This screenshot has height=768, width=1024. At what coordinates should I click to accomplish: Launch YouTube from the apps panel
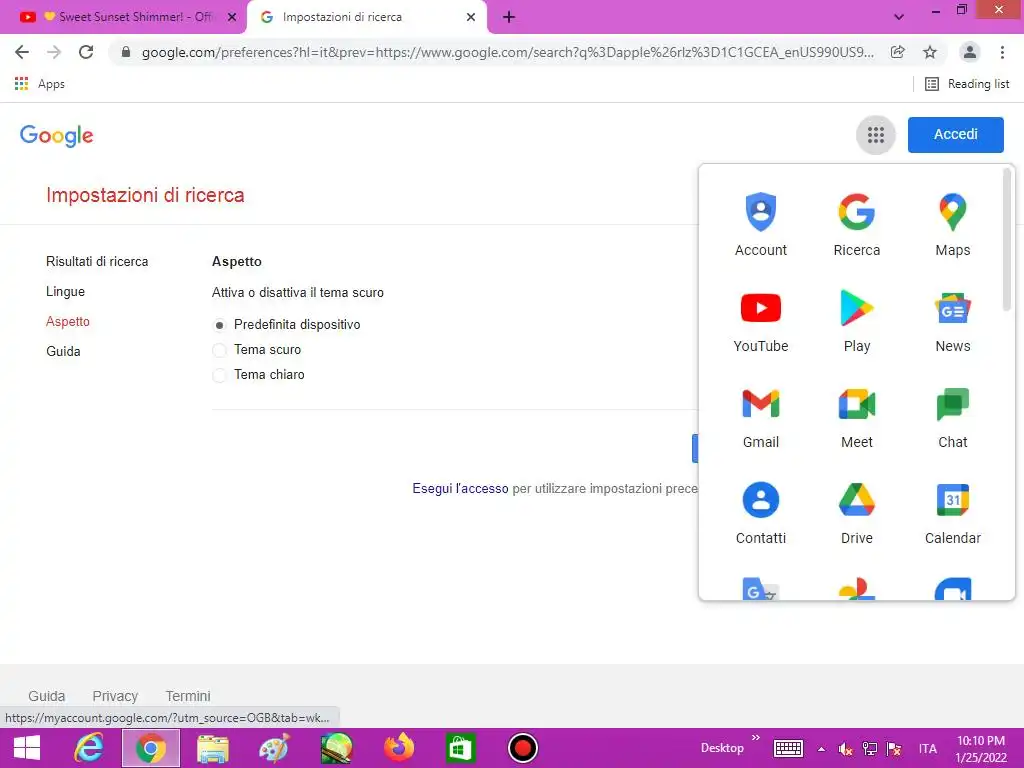click(761, 321)
